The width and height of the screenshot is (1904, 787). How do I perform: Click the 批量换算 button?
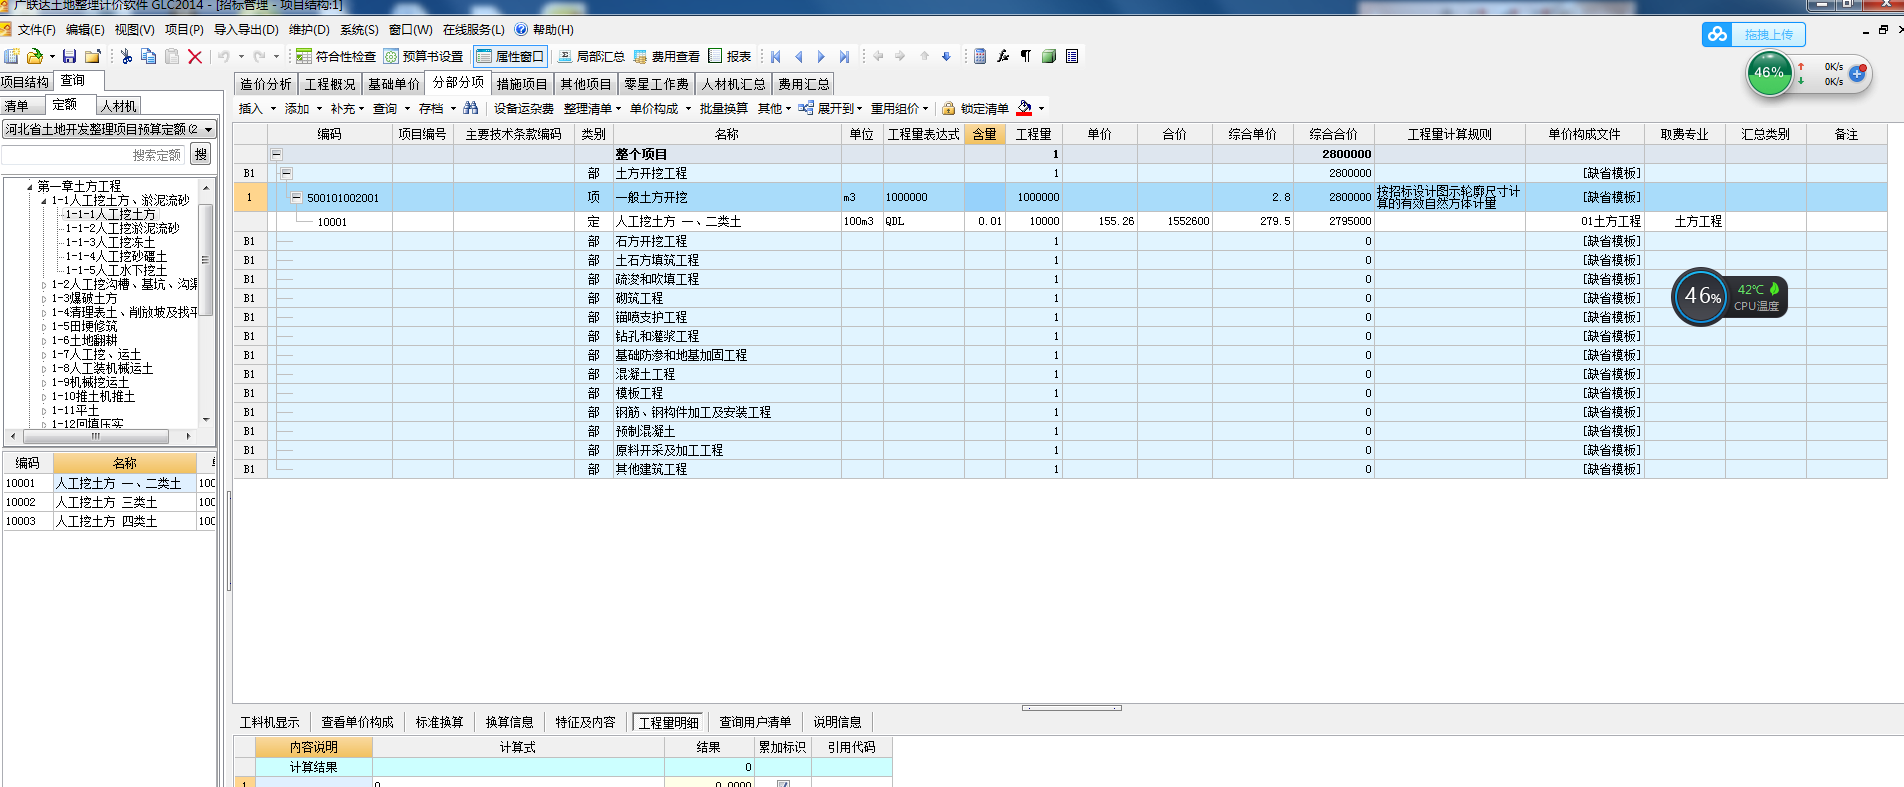pos(723,108)
